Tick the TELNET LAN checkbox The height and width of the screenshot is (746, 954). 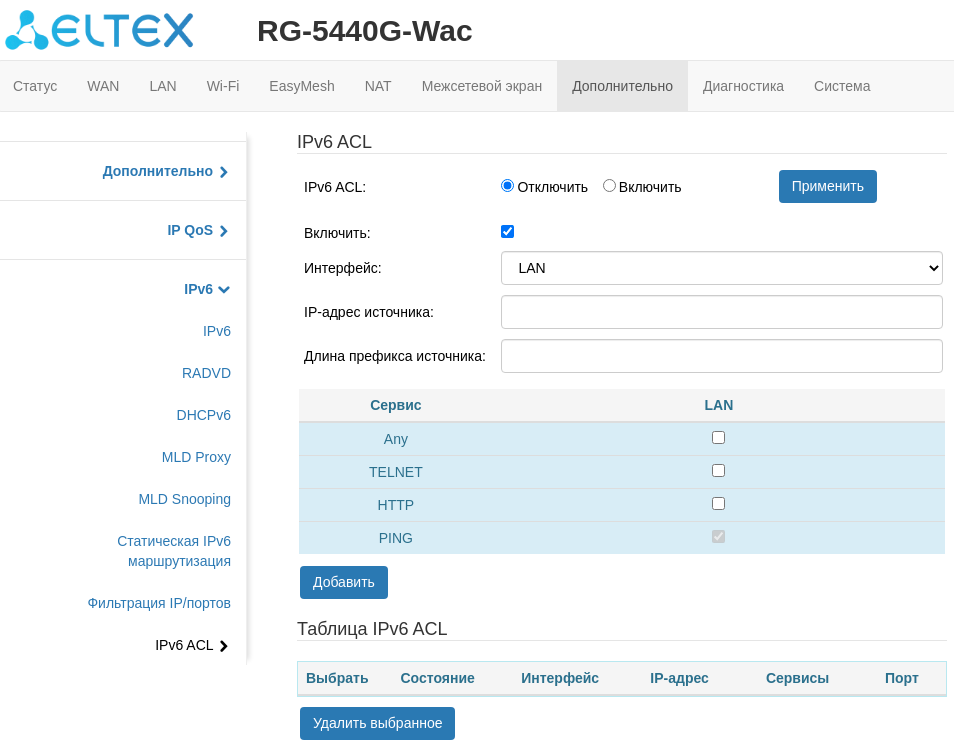[718, 471]
